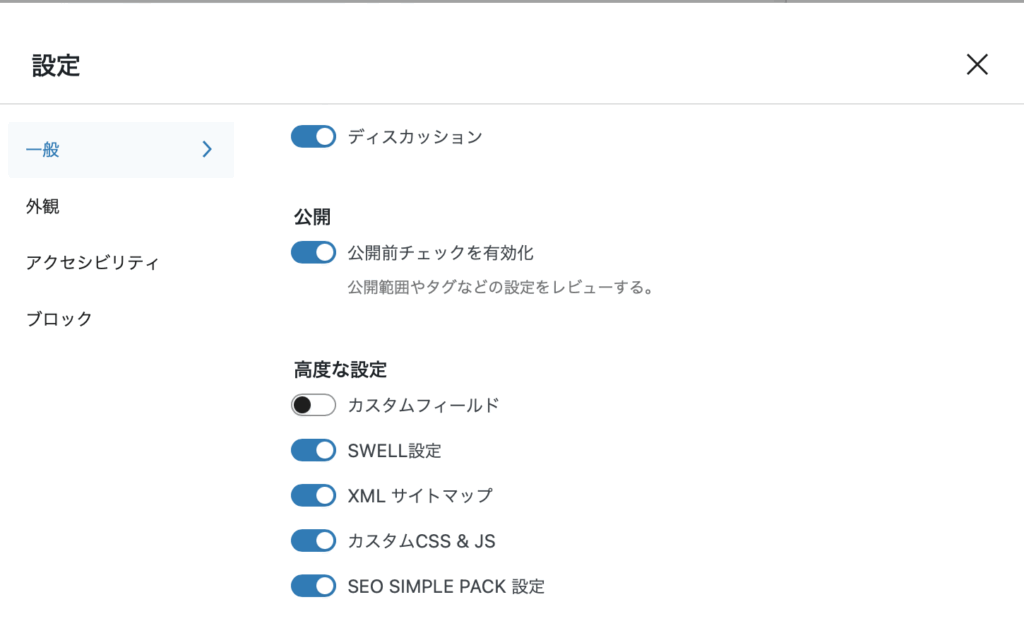Enable the カスタムフィールド toggle switch
1024x626 pixels.
[x=313, y=405]
